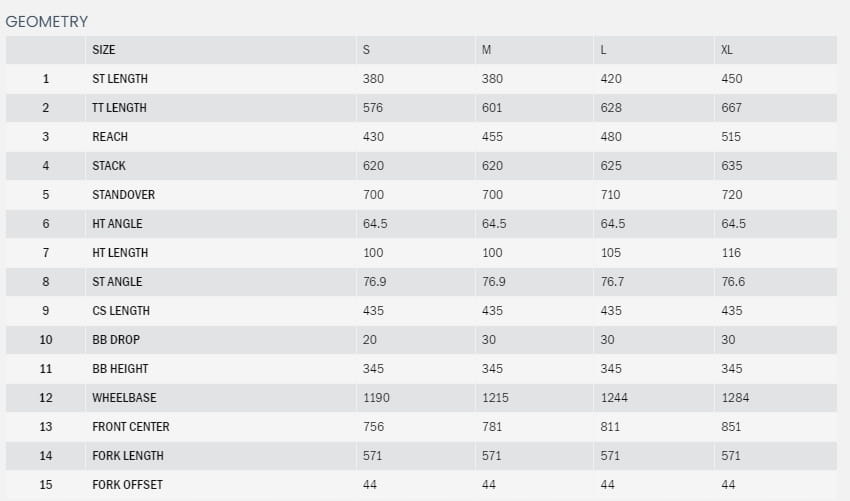Click the WHEELBASE value 1244
850x501 pixels.
click(x=614, y=398)
